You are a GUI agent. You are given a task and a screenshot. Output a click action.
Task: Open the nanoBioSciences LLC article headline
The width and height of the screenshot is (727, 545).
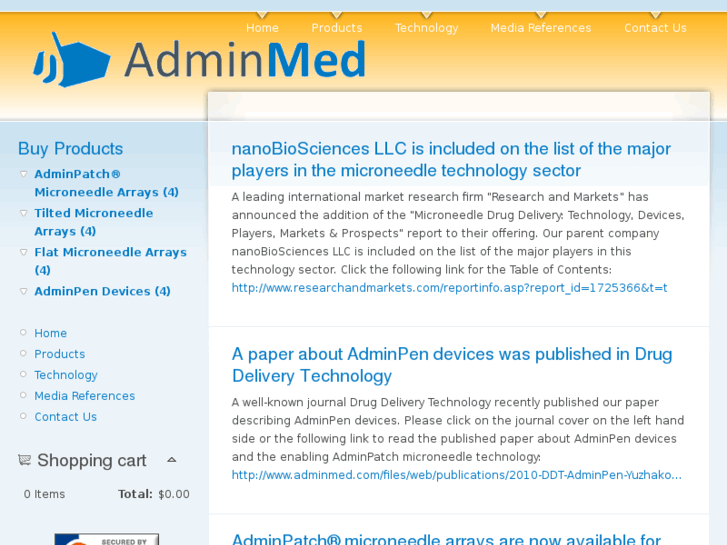coord(451,160)
